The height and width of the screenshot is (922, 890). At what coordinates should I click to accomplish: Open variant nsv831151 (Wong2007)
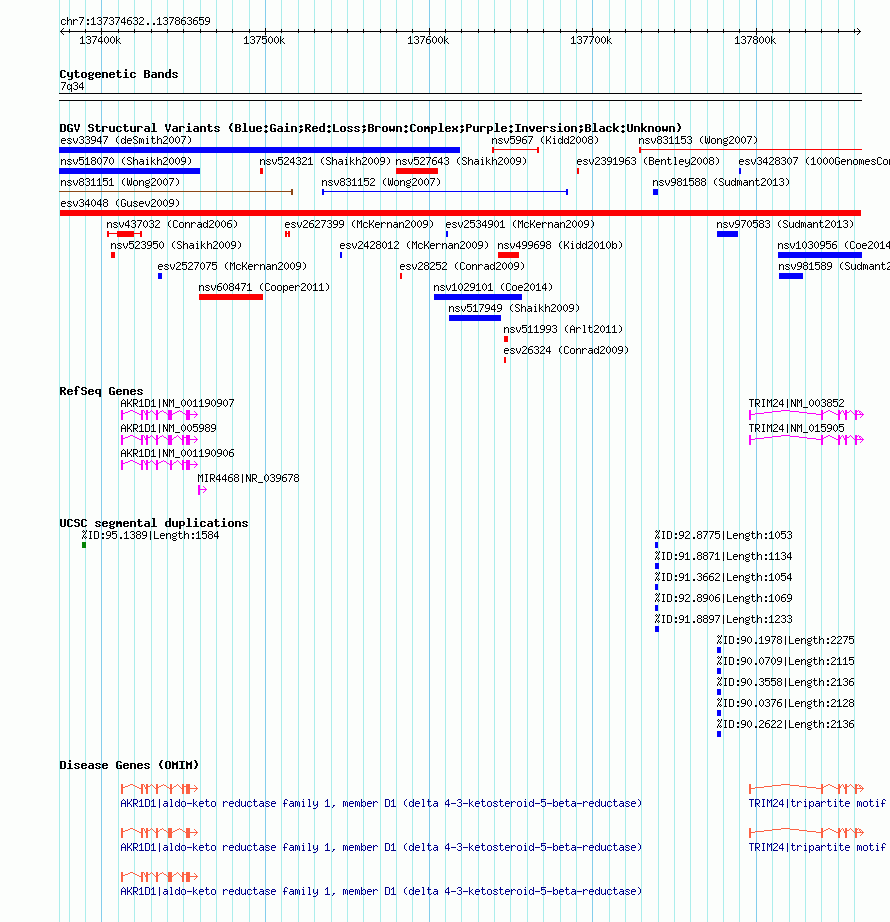pyautogui.click(x=120, y=182)
